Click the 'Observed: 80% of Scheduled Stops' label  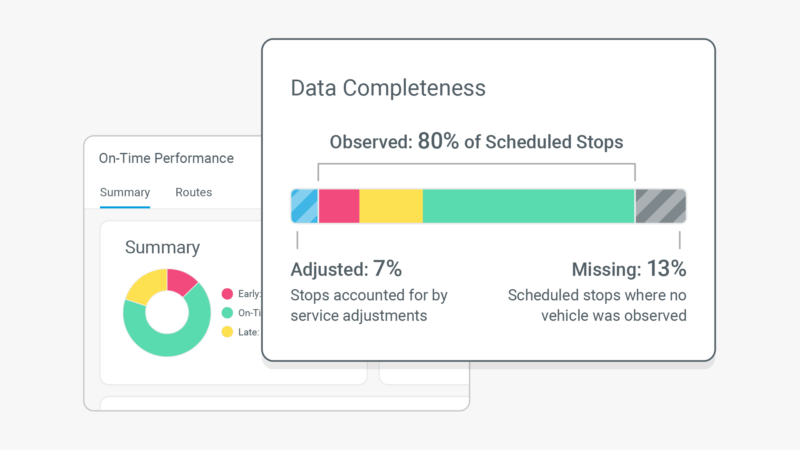point(477,142)
